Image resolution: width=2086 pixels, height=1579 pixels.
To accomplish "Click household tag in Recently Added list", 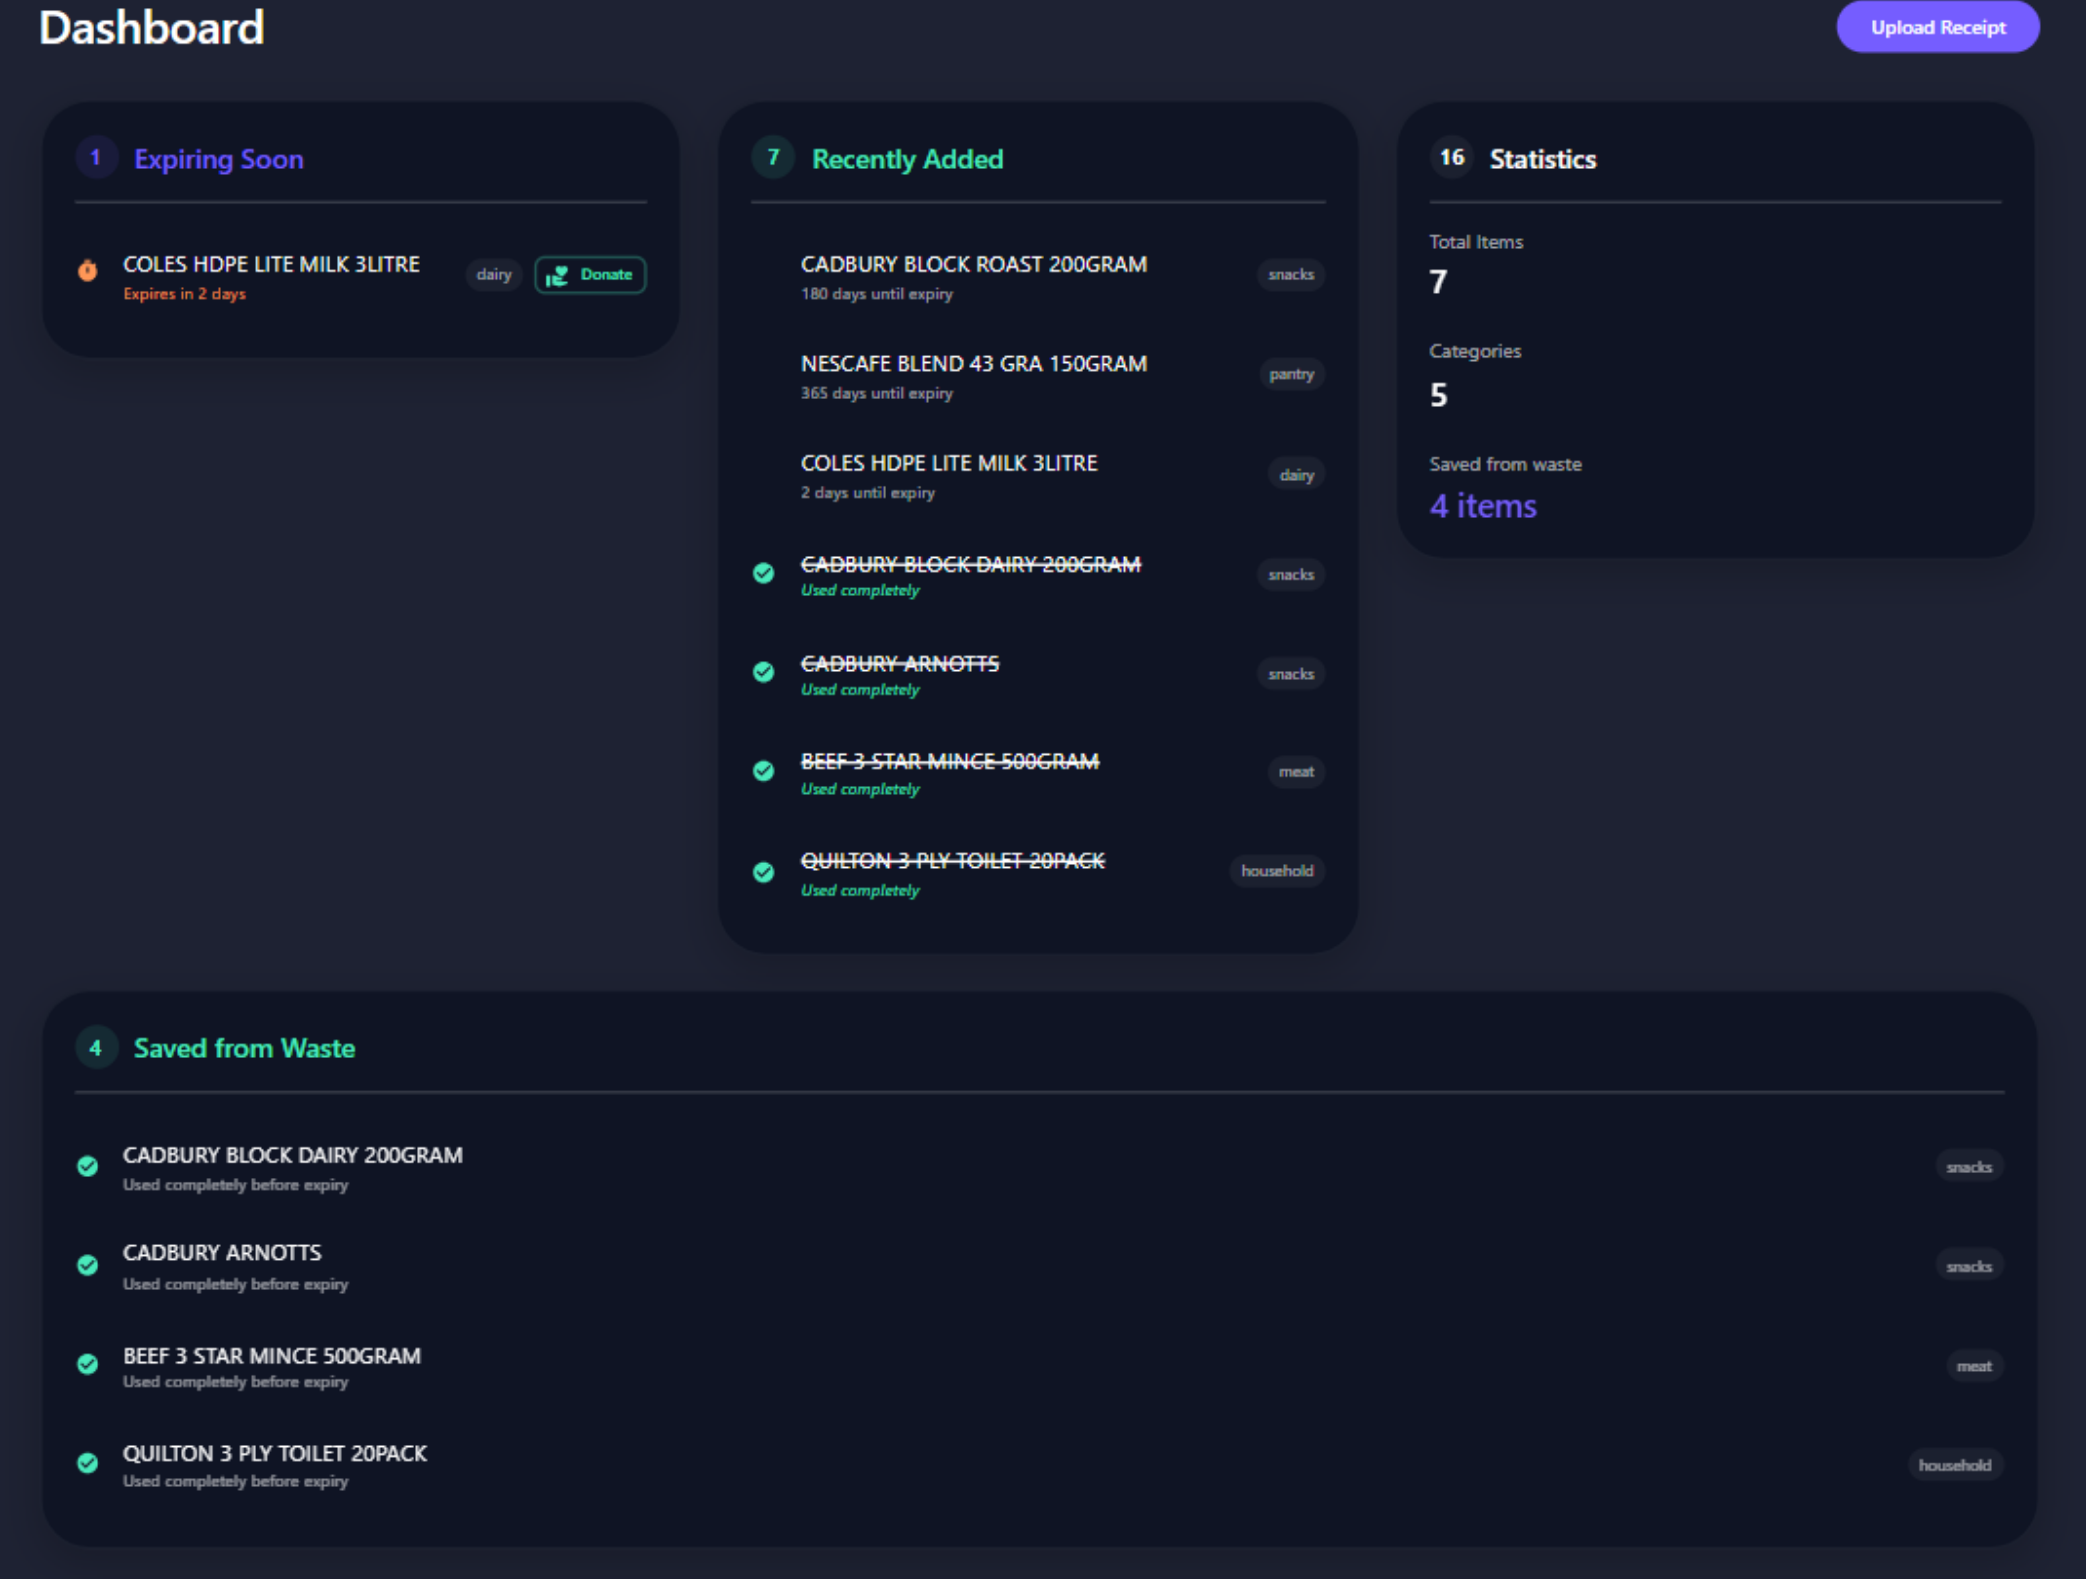I will coord(1276,871).
